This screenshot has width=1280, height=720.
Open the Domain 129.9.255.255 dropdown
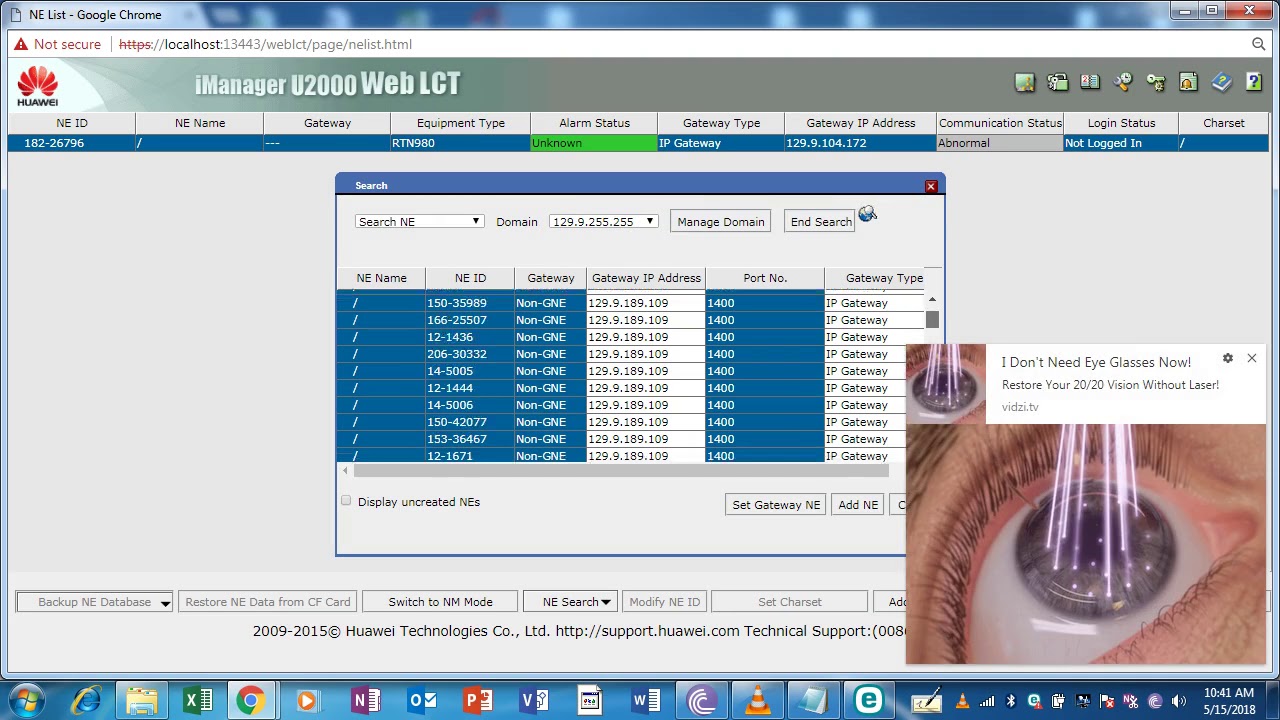point(603,222)
